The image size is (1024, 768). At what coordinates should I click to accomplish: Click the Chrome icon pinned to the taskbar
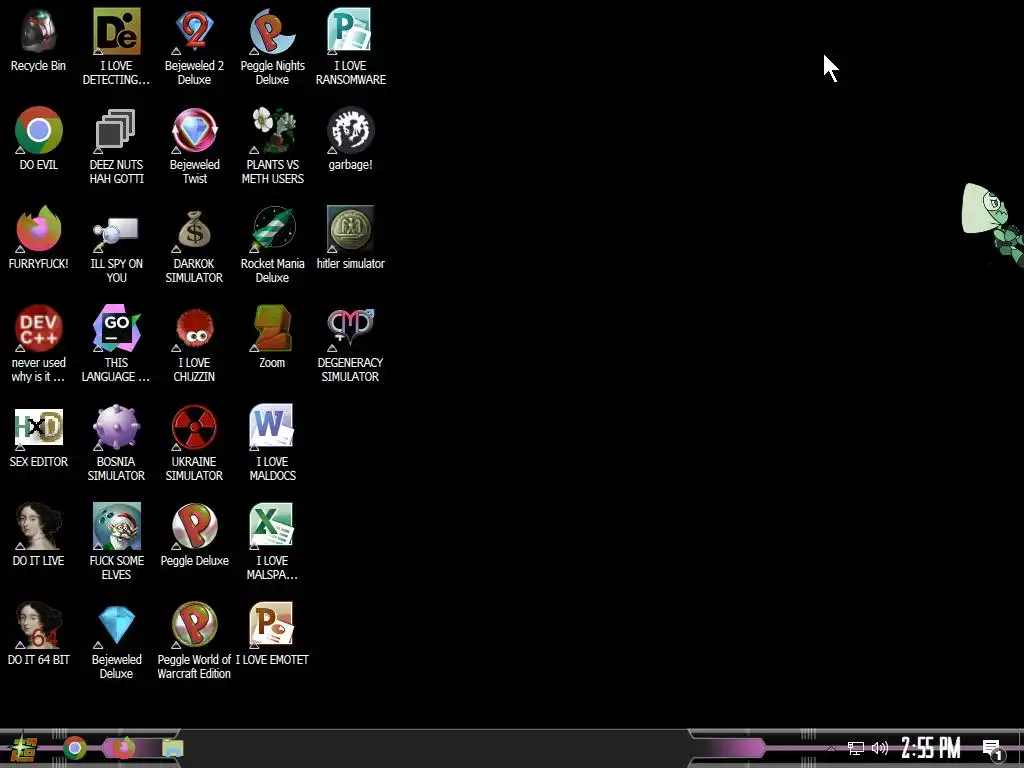tap(75, 748)
